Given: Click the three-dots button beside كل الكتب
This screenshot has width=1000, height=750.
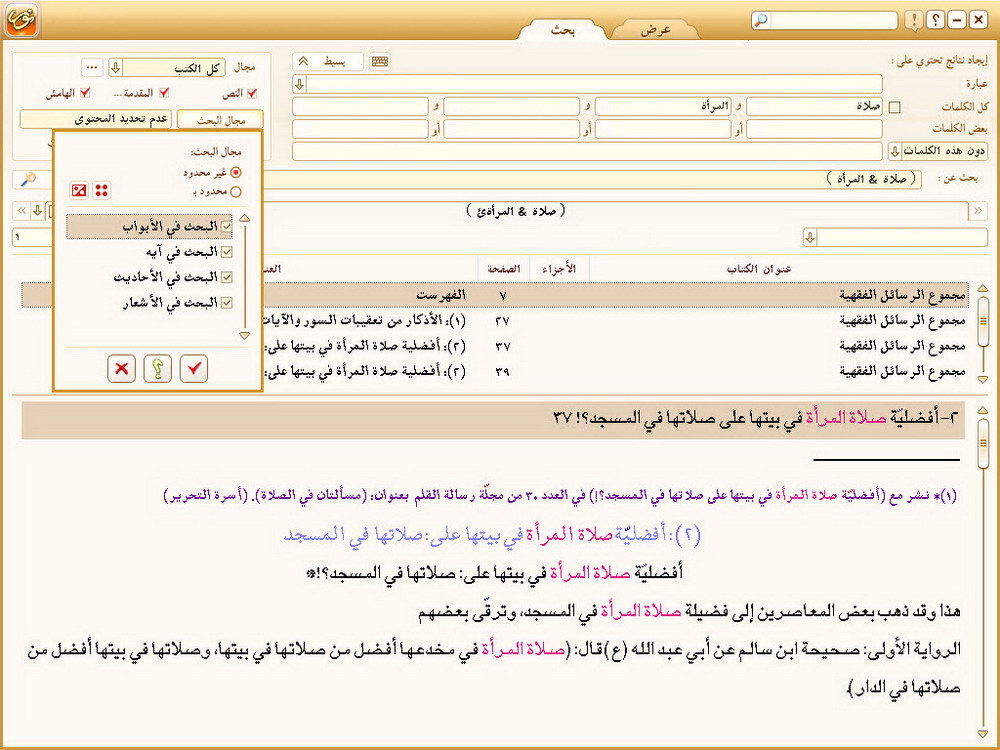Looking at the screenshot, I should tap(92, 68).
